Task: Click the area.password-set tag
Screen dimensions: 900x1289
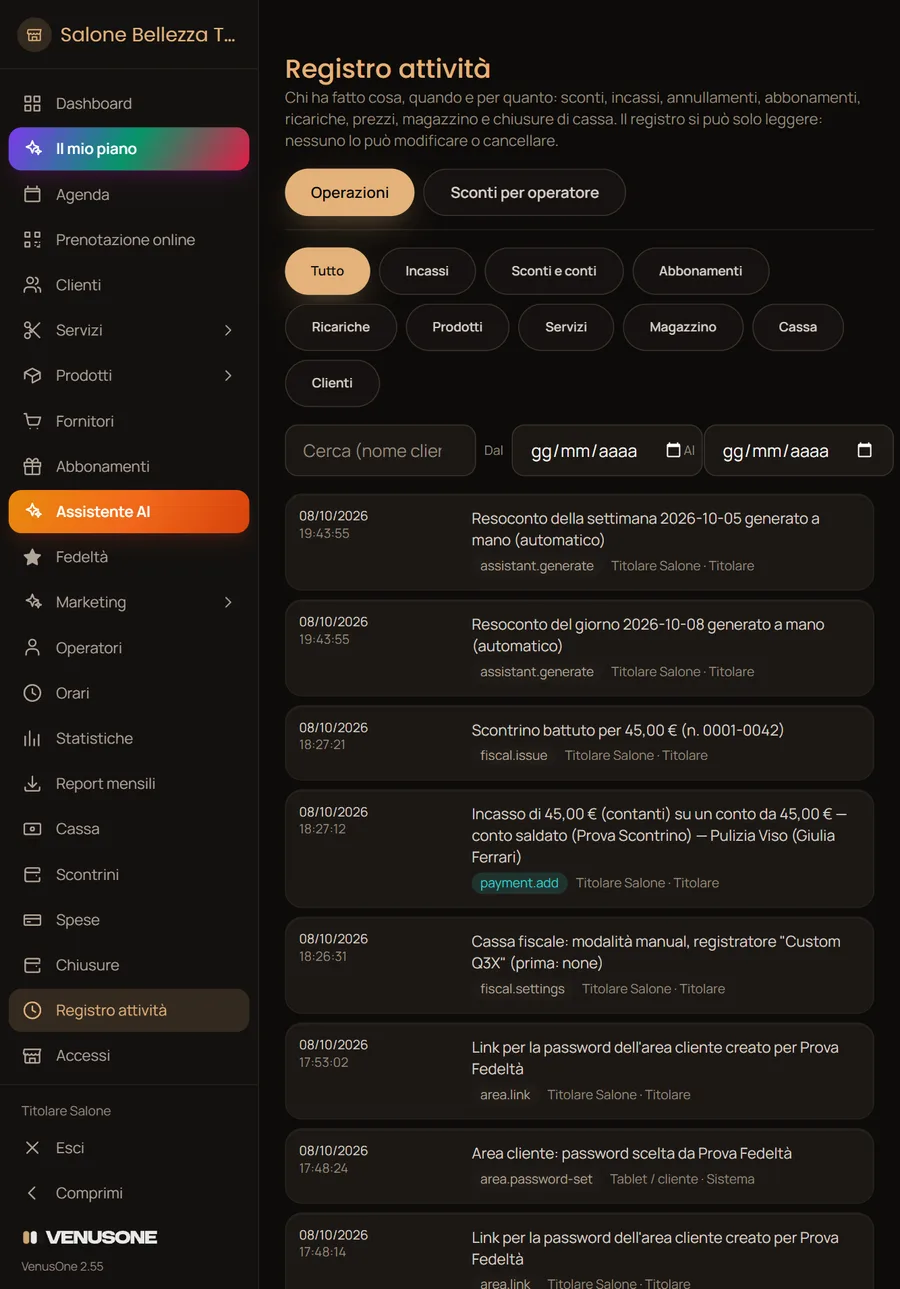Action: click(x=536, y=1179)
